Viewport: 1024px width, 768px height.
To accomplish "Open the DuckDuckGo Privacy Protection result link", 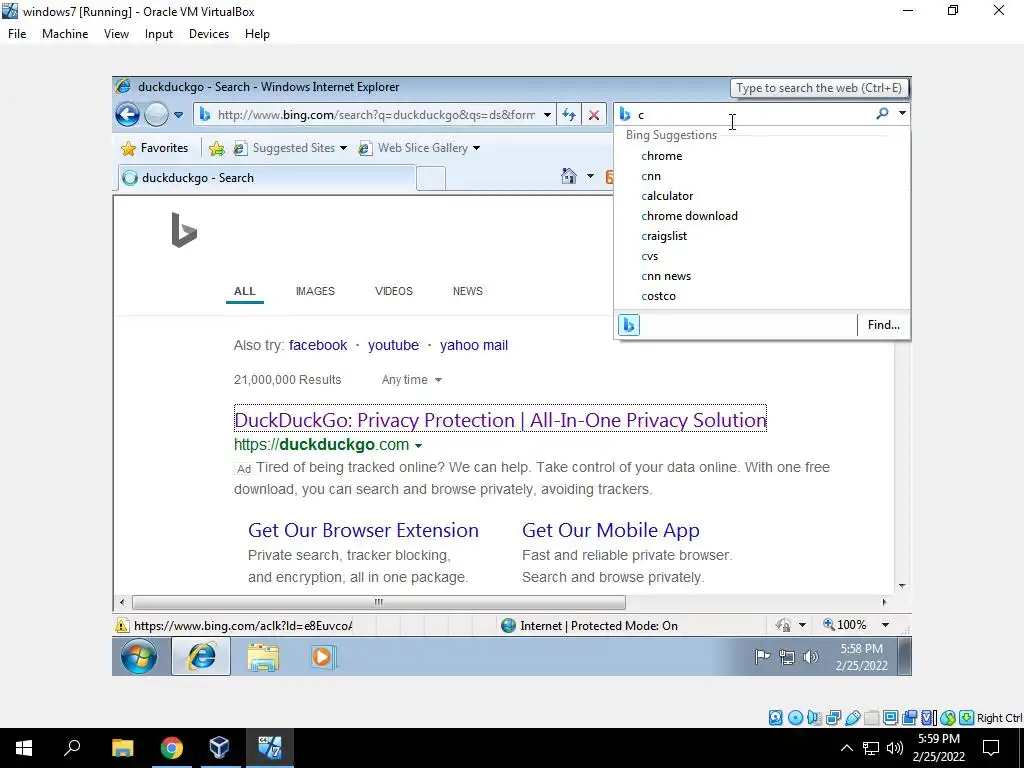I will [500, 420].
